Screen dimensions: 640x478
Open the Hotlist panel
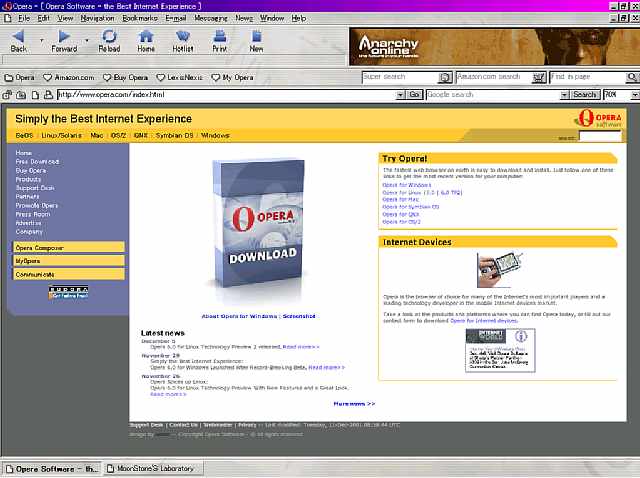pyautogui.click(x=182, y=41)
